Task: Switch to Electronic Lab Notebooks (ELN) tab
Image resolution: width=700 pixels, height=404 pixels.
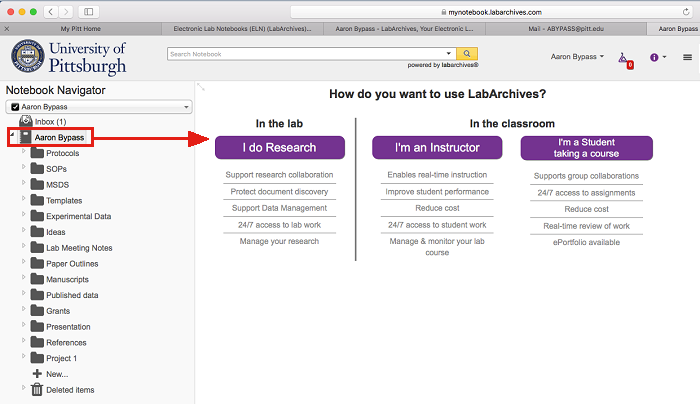Action: point(242,29)
